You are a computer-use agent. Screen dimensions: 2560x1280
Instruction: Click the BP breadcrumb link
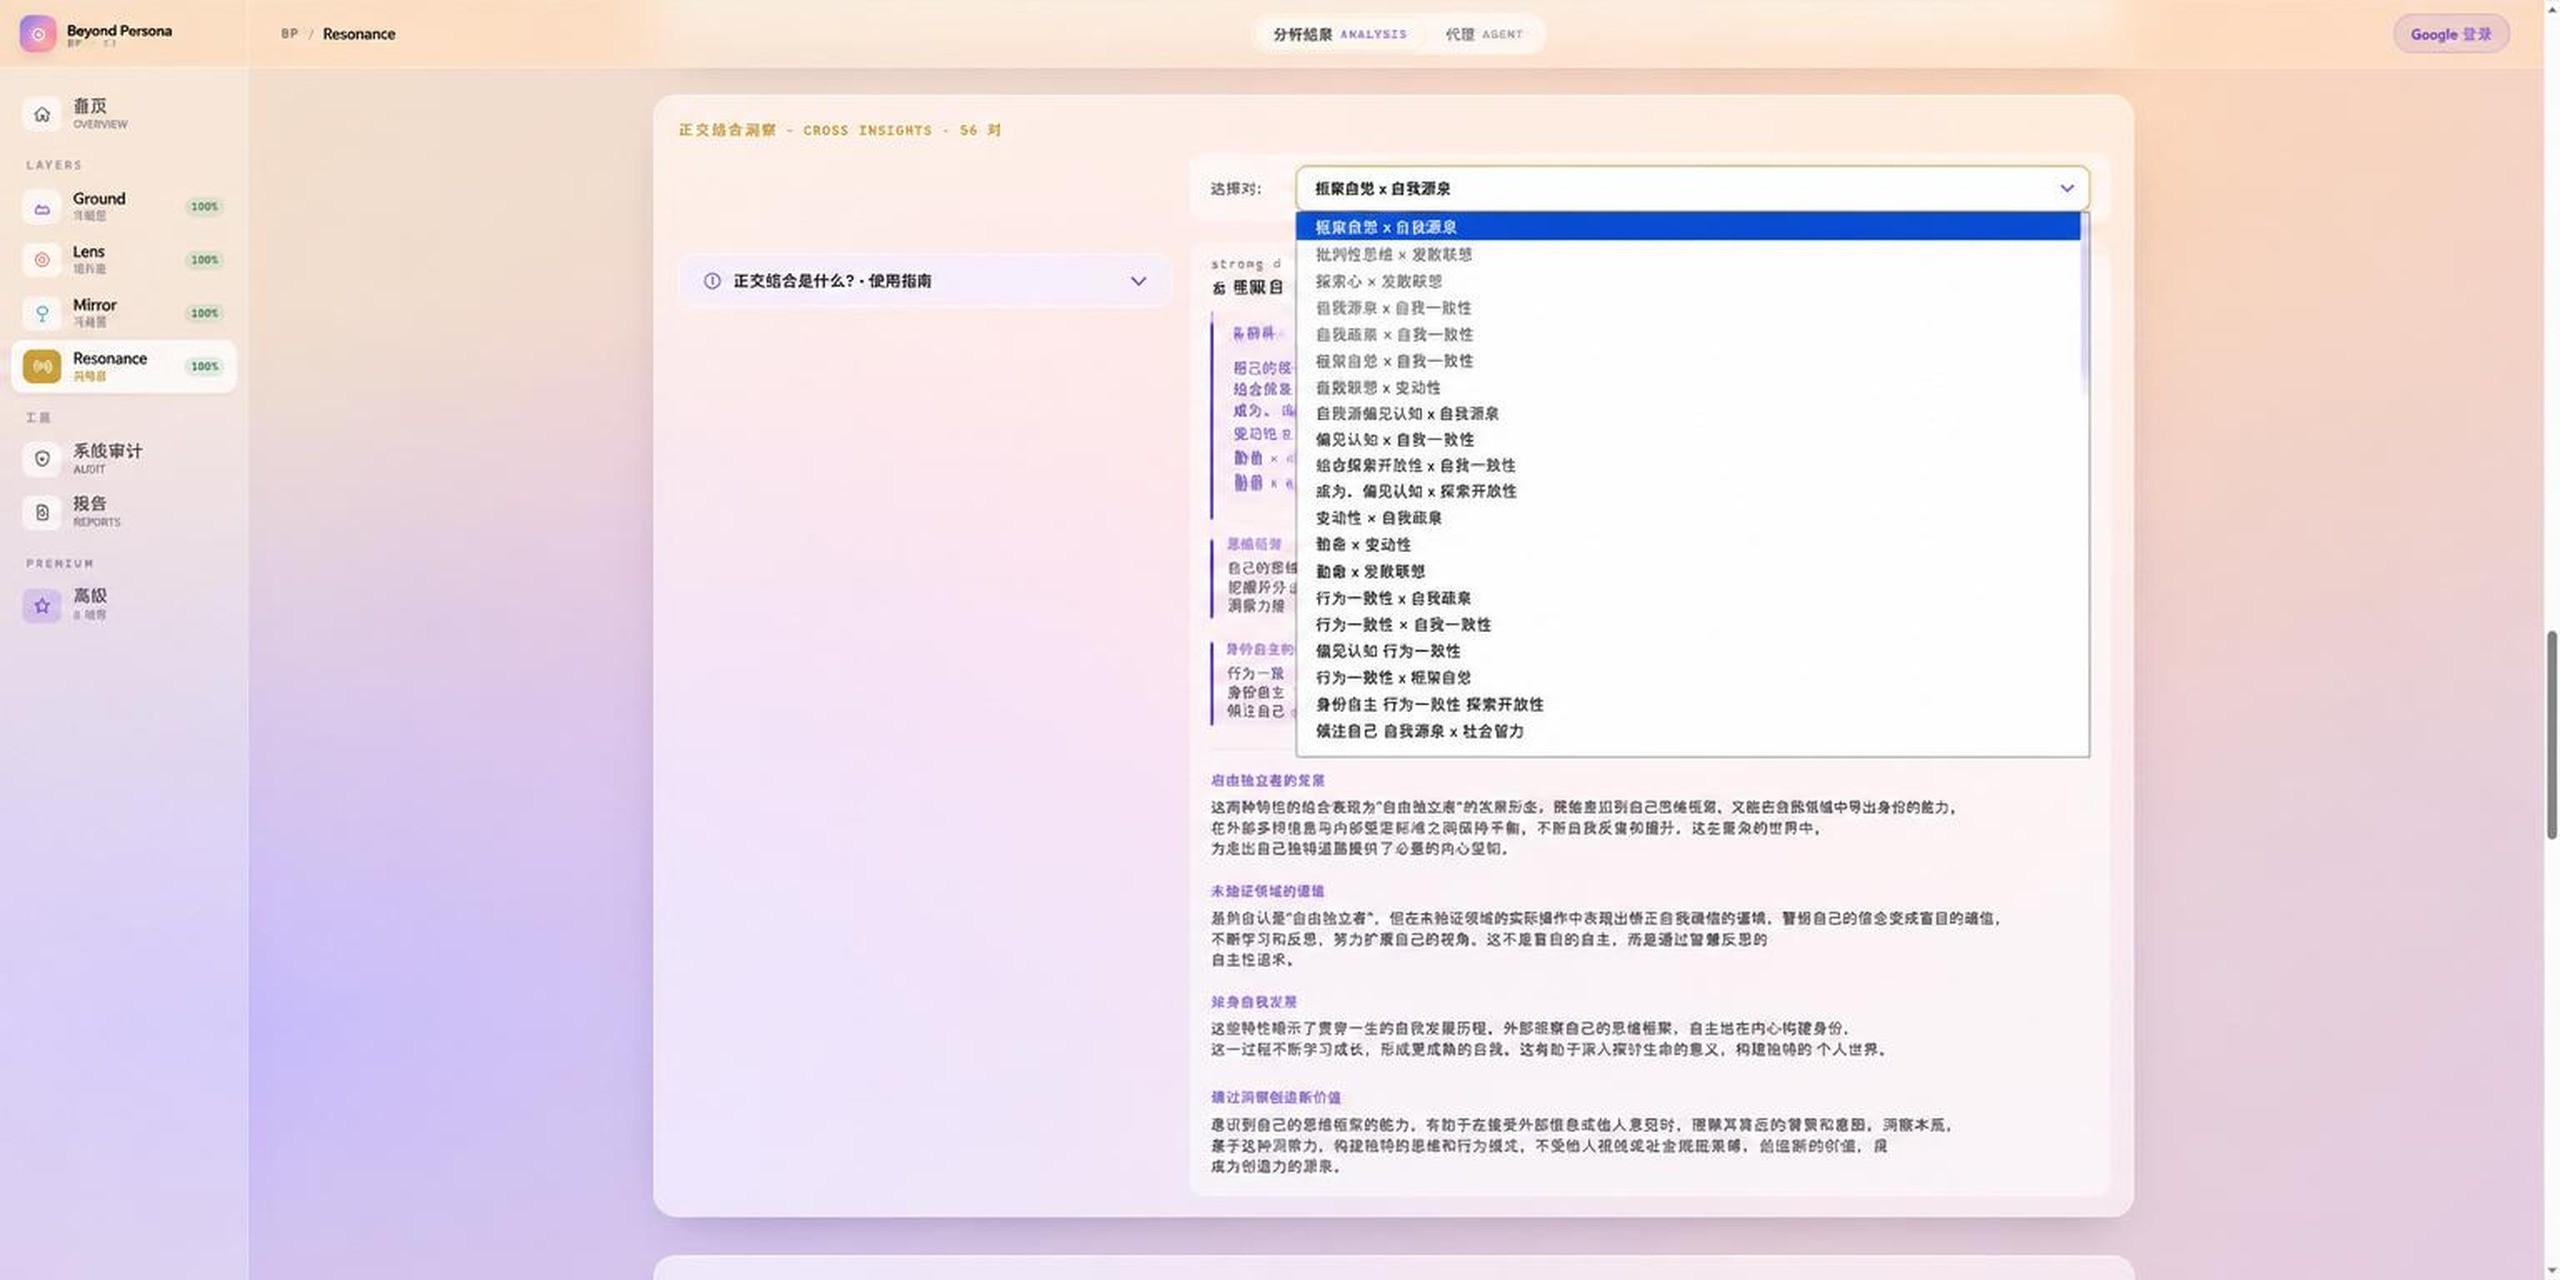click(x=289, y=34)
